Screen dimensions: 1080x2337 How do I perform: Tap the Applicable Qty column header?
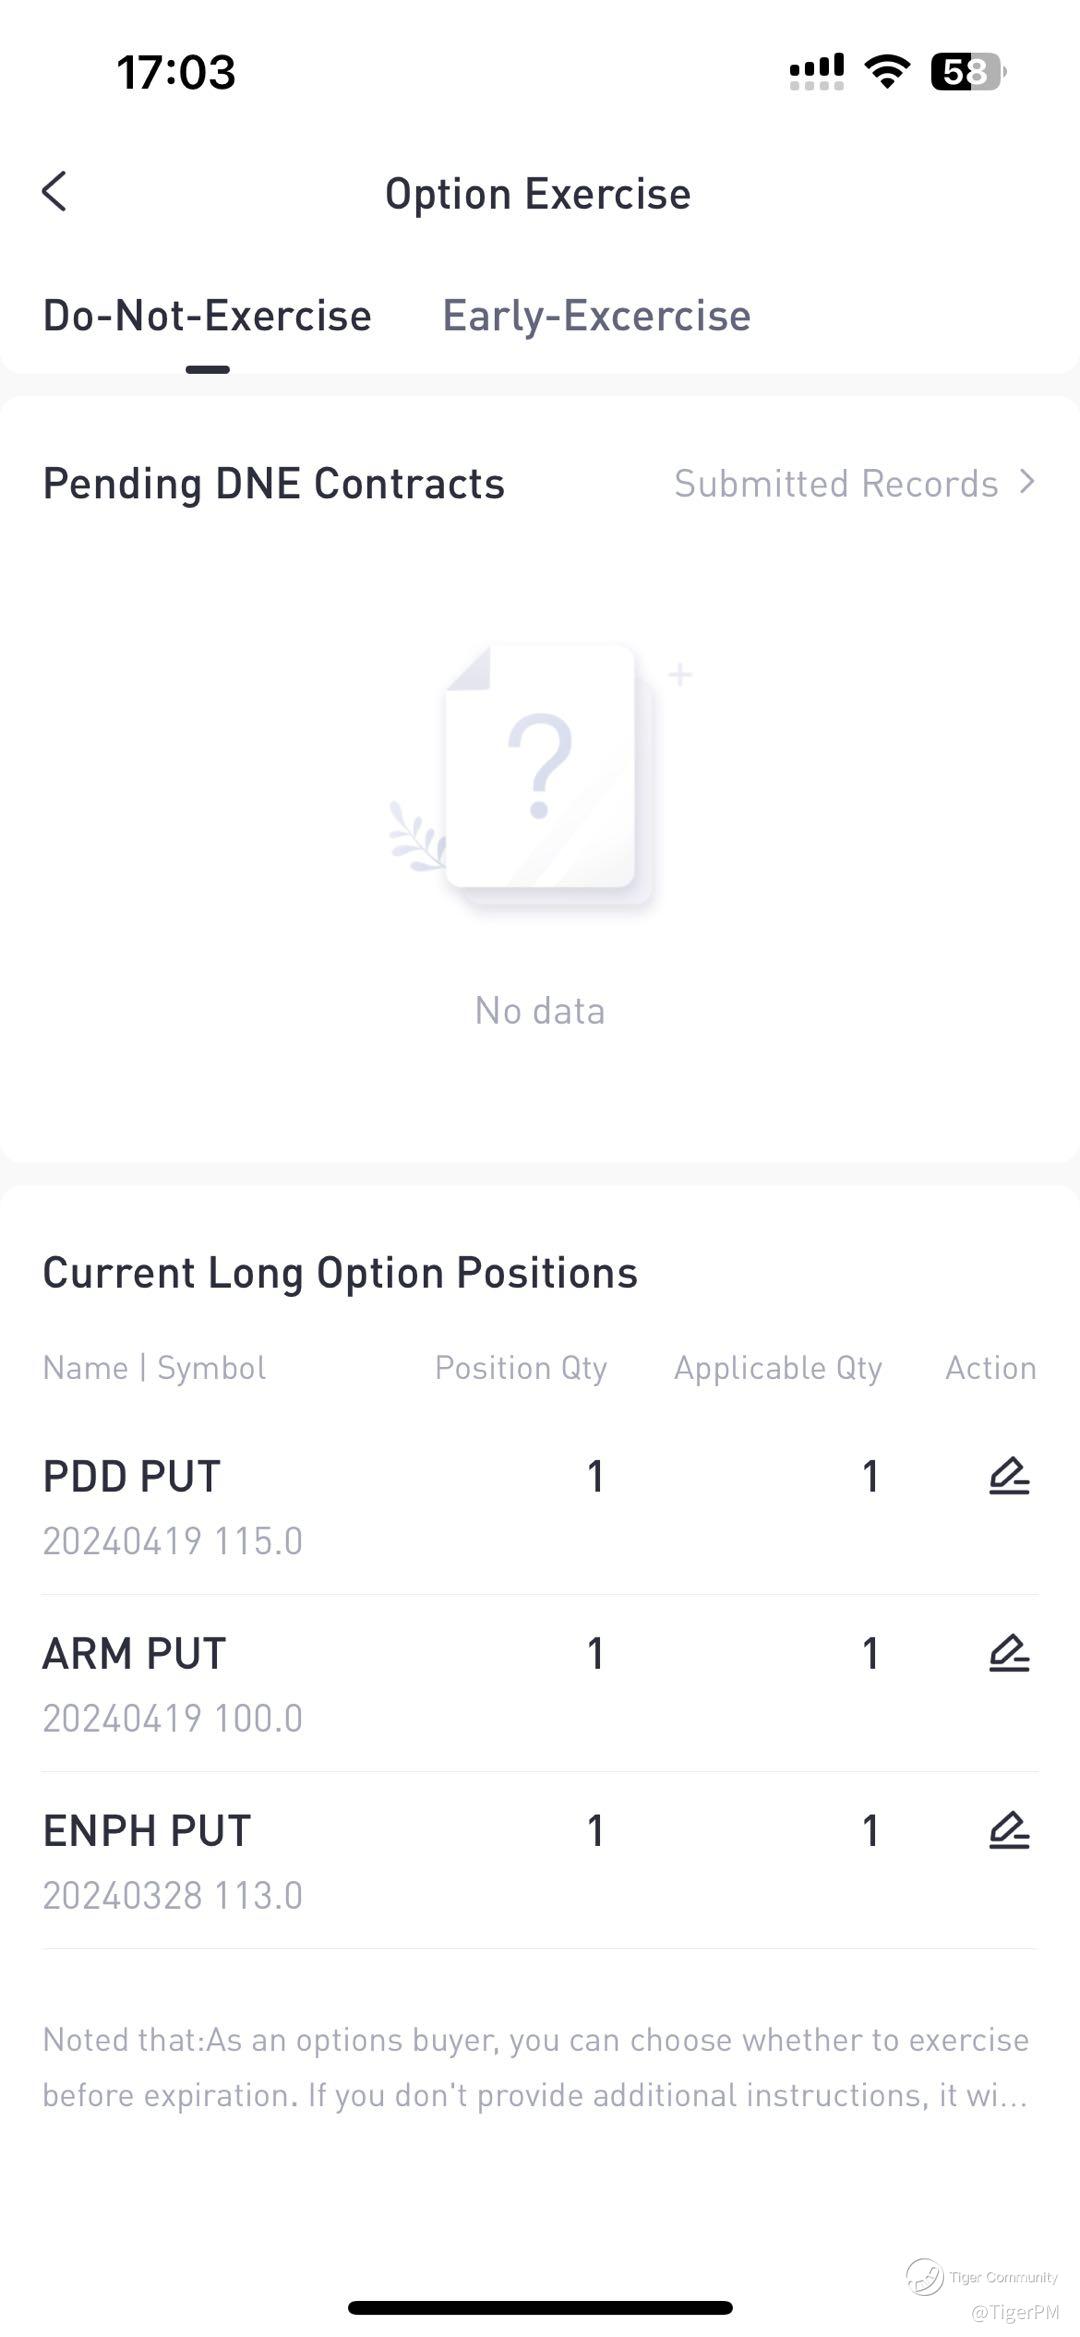coord(778,1368)
